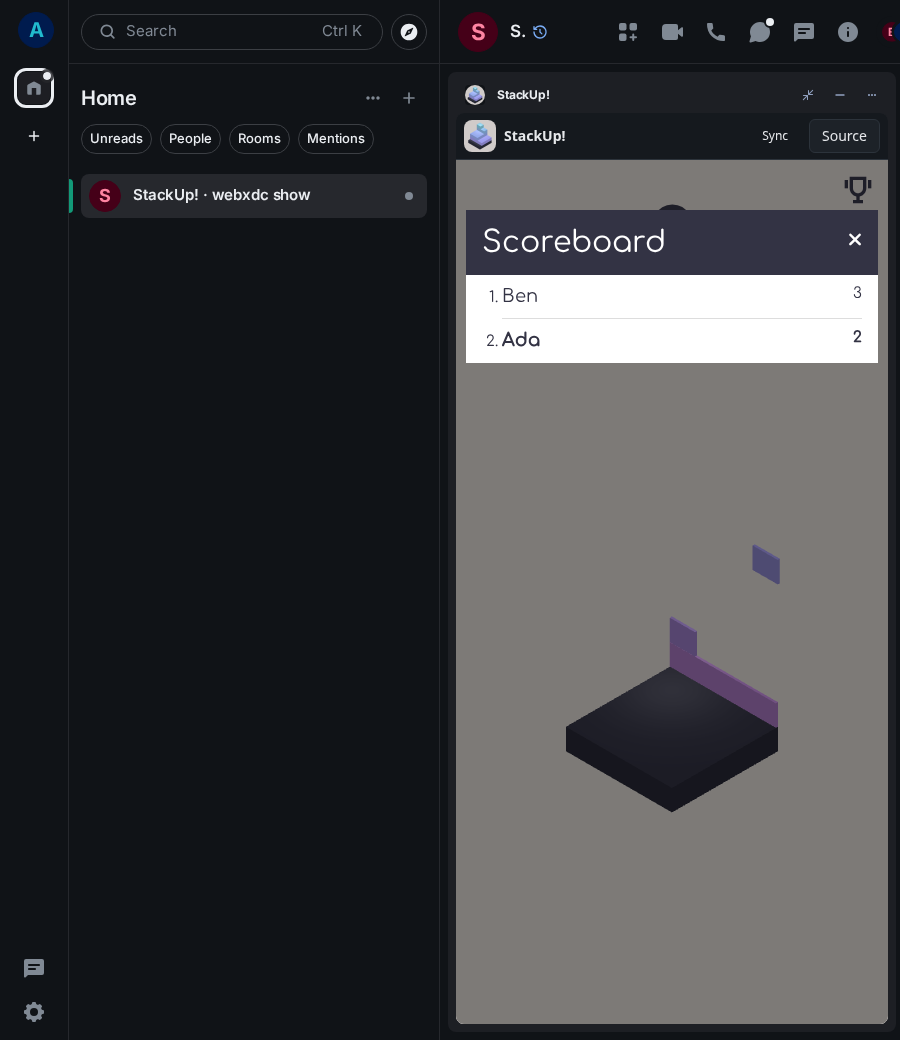Click the Sync button
This screenshot has height=1040, width=900.
click(x=775, y=136)
